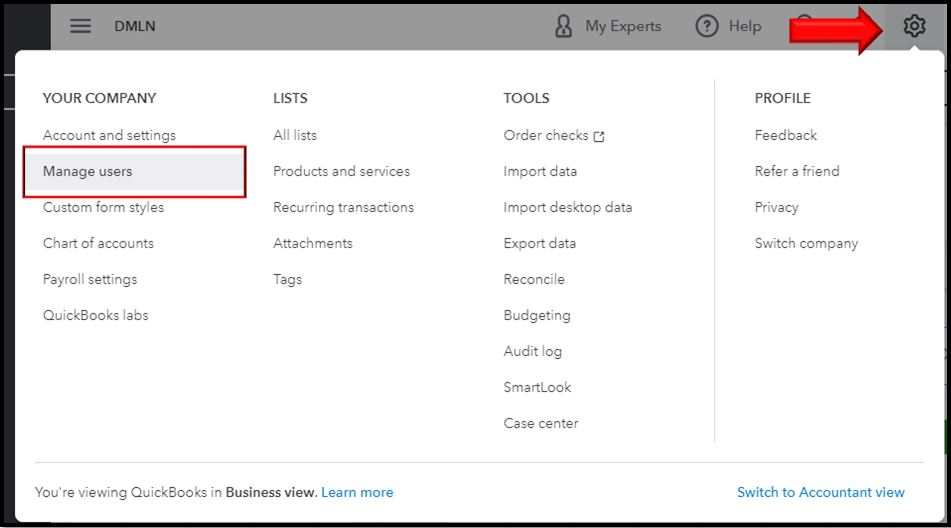This screenshot has height=528, width=951.
Task: Open the hamburger navigation menu
Action: (80, 26)
